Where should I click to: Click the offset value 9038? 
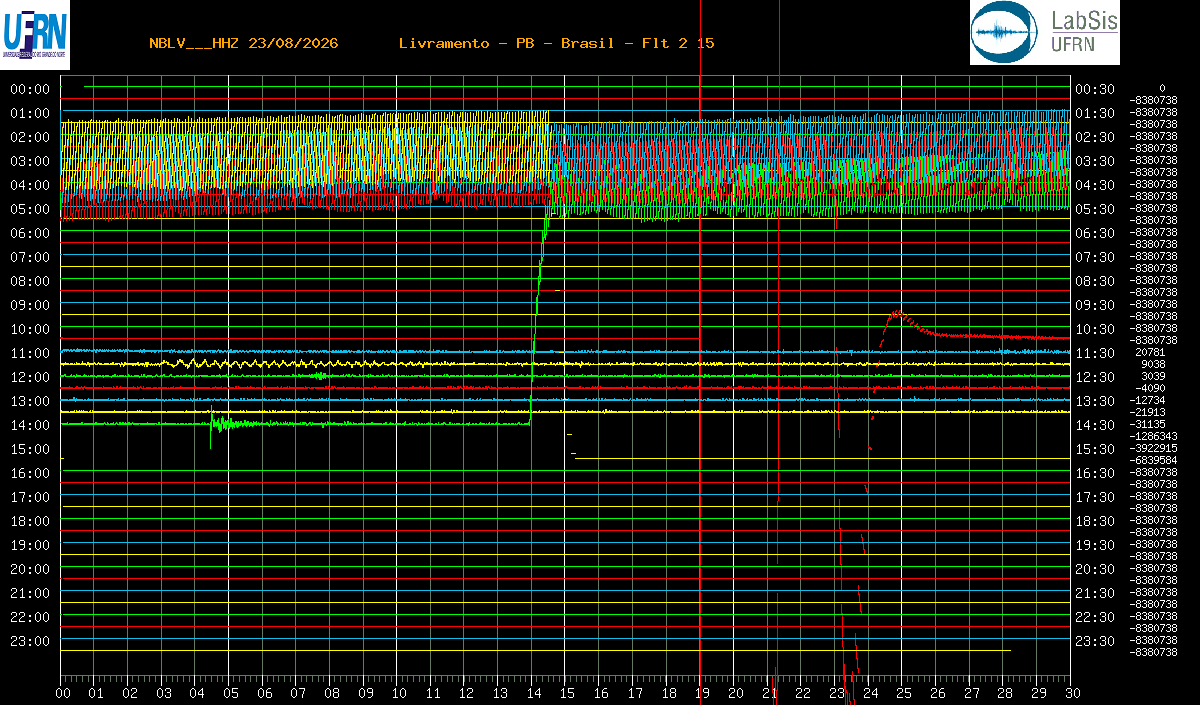1154,365
